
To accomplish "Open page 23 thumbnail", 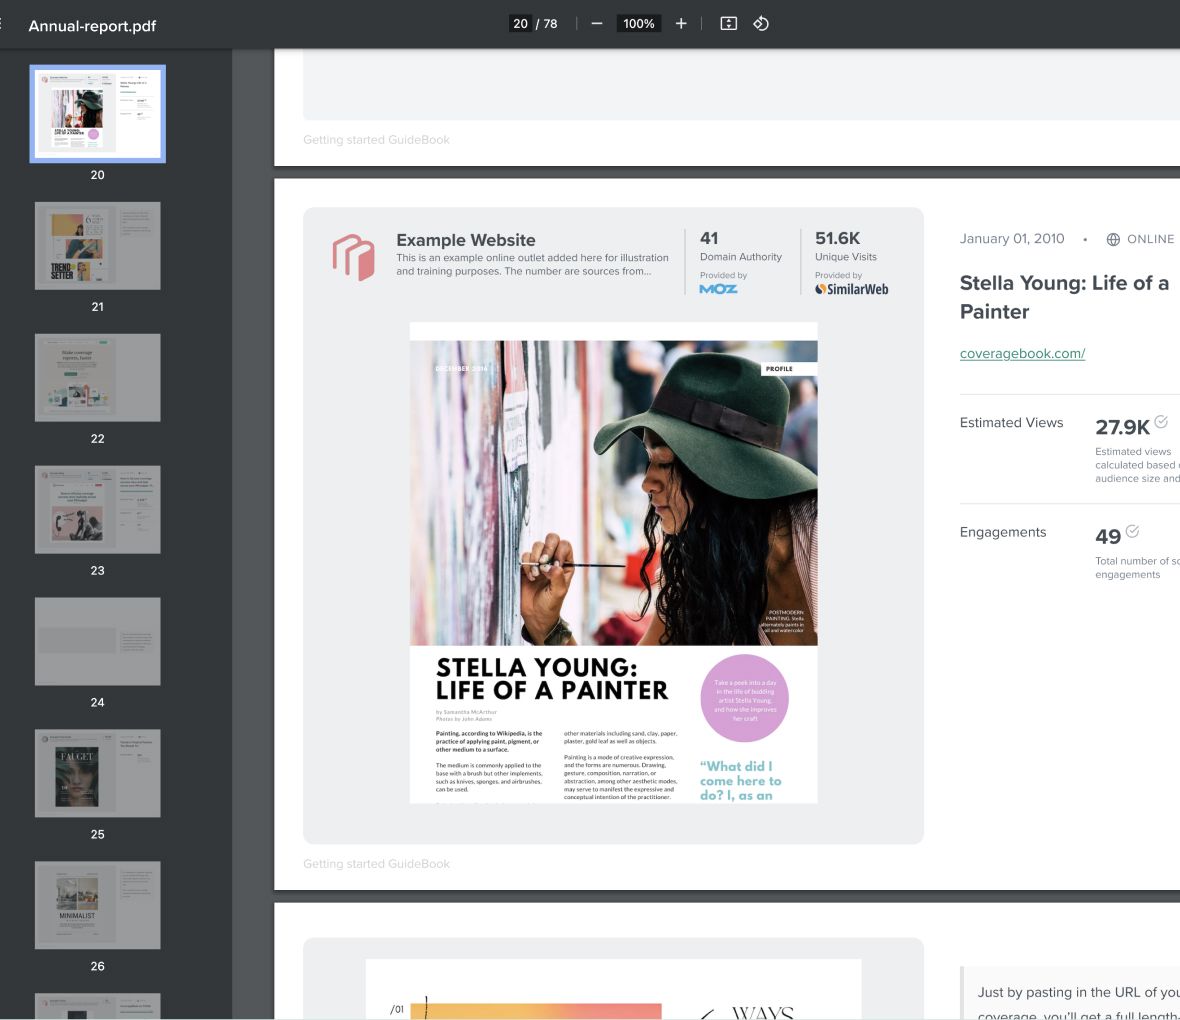I will pos(98,510).
